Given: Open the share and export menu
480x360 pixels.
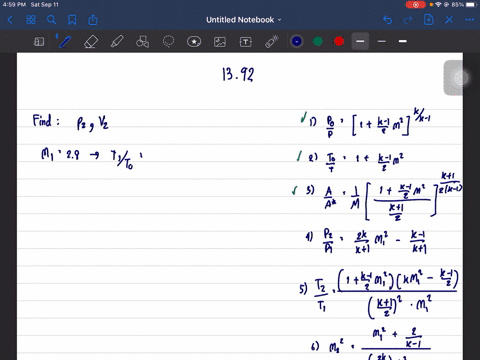Looking at the screenshot, I should (x=93, y=20).
